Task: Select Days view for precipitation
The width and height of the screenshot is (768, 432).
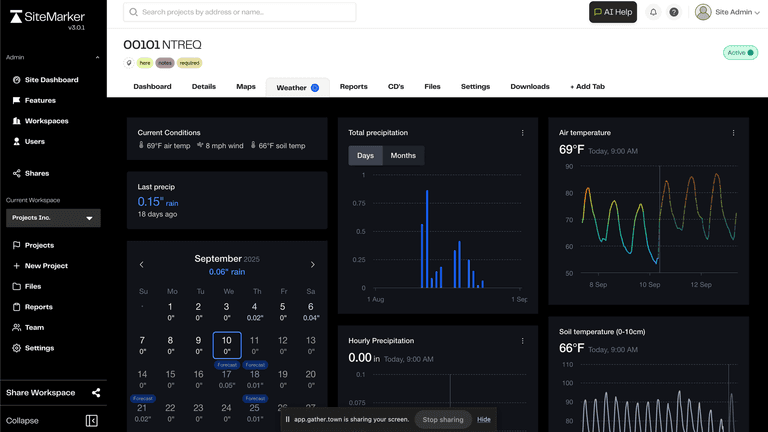Action: tap(365, 155)
